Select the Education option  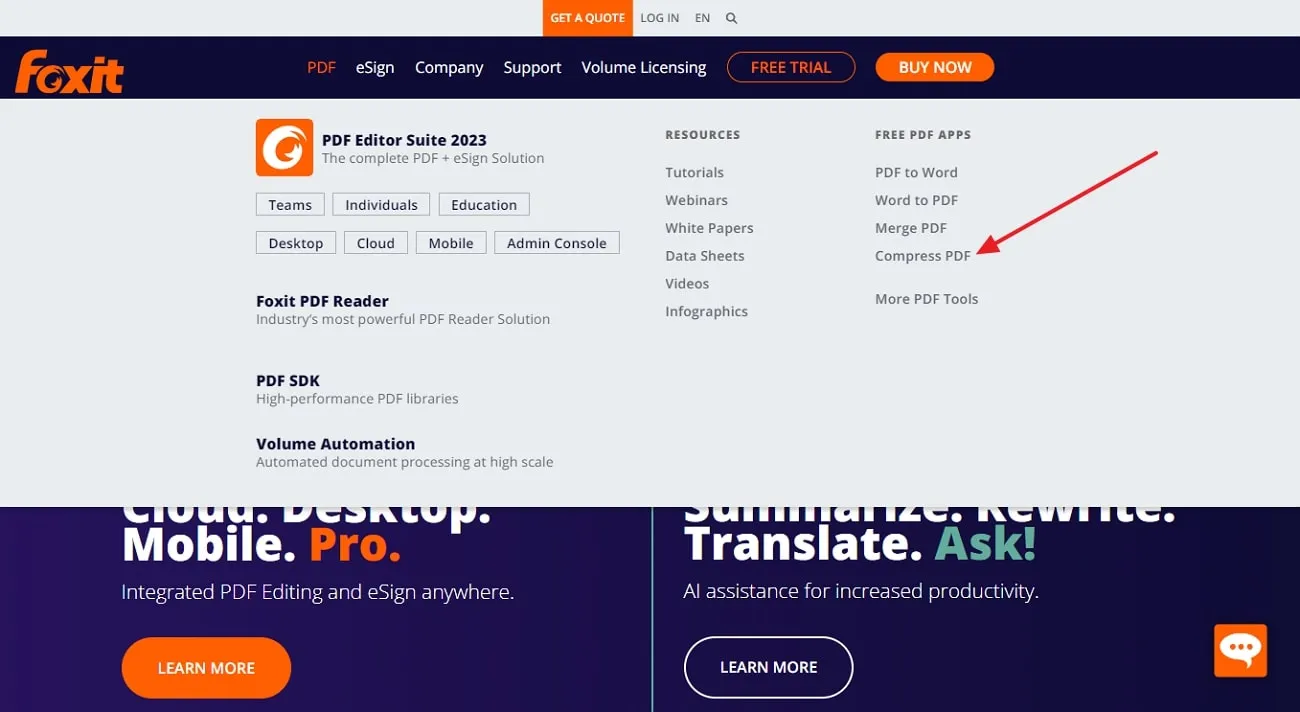click(x=484, y=205)
